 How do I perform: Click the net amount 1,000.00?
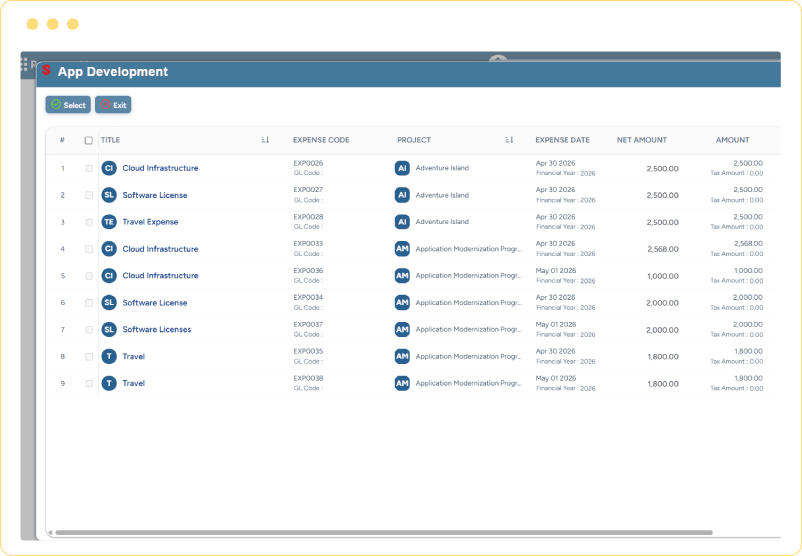click(663, 276)
